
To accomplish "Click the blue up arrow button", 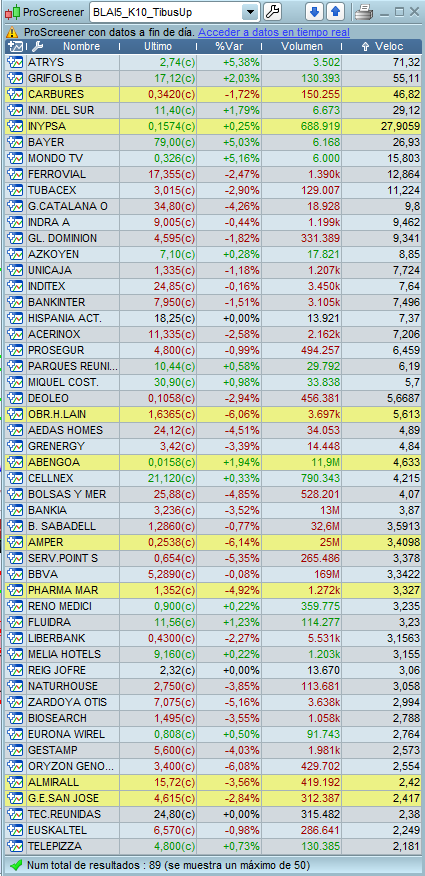I will 336,11.
